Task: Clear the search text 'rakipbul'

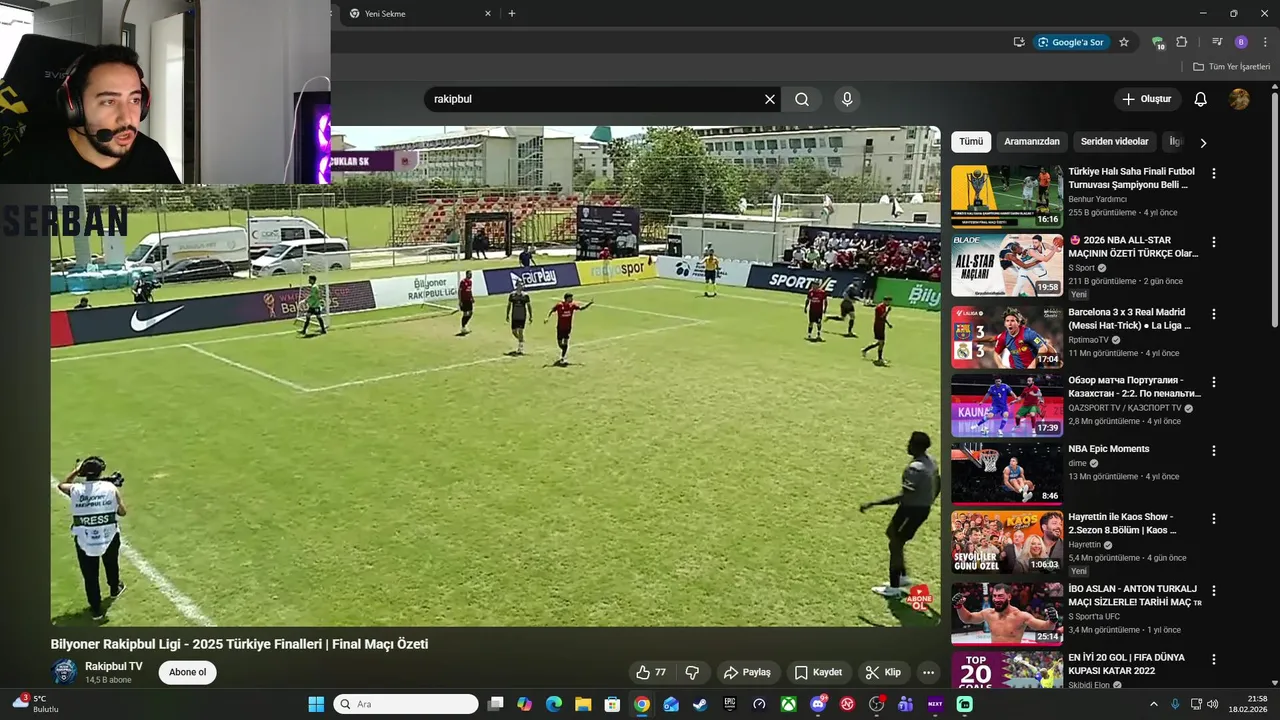Action: [770, 99]
